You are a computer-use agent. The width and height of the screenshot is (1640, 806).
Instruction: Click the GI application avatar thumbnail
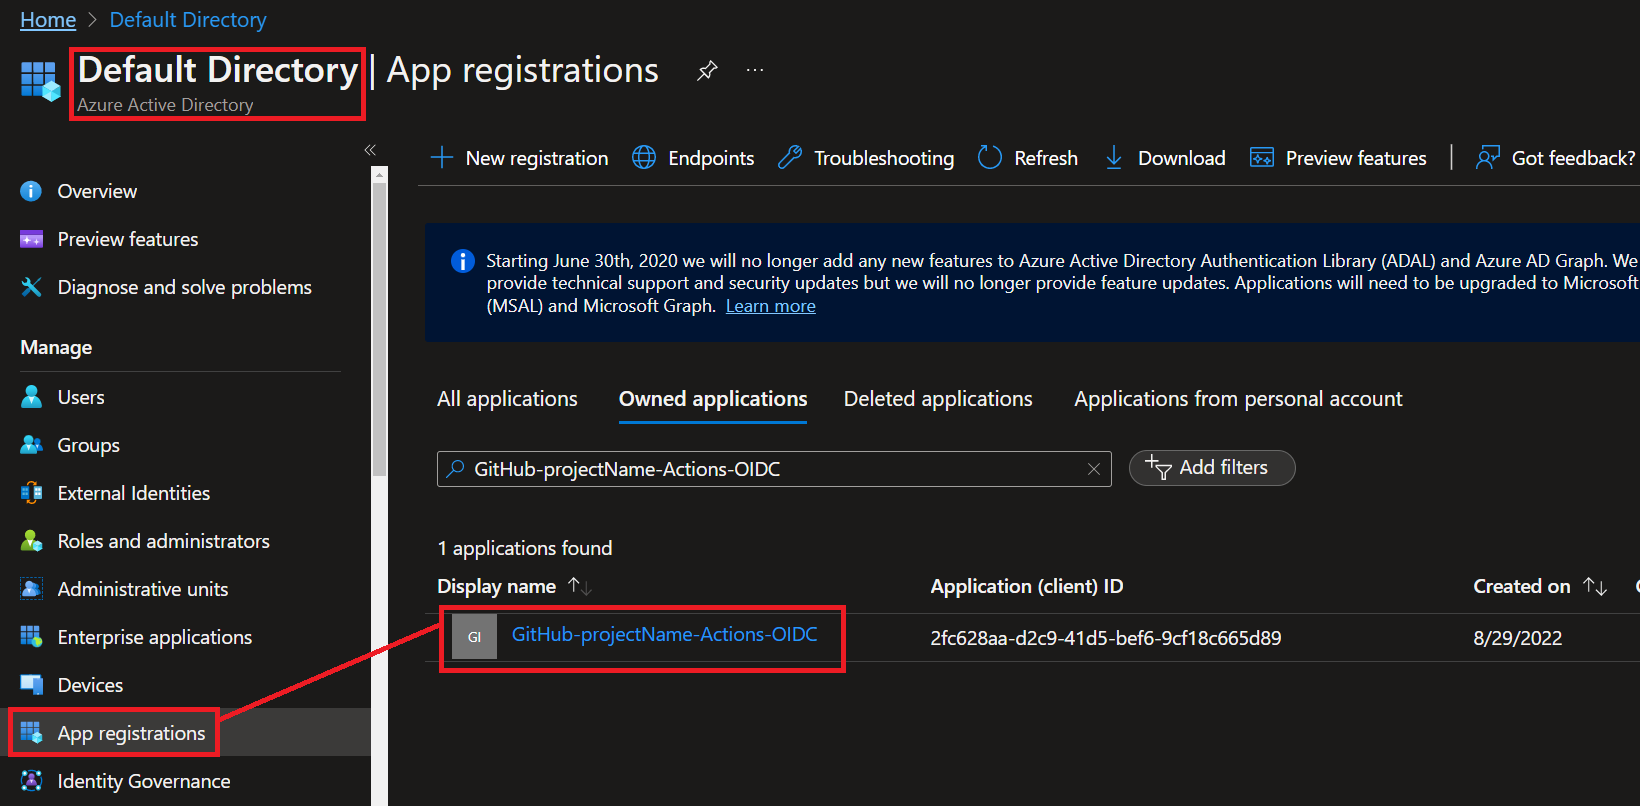[474, 637]
